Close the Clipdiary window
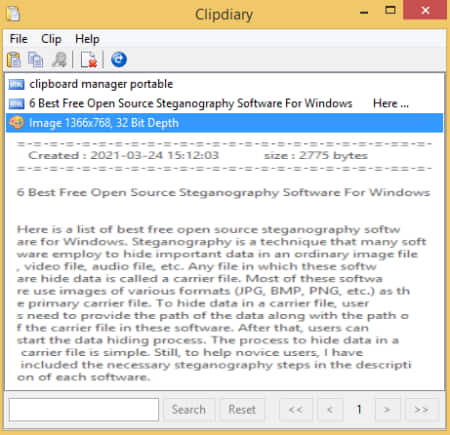The width and height of the screenshot is (450, 435). tap(425, 10)
